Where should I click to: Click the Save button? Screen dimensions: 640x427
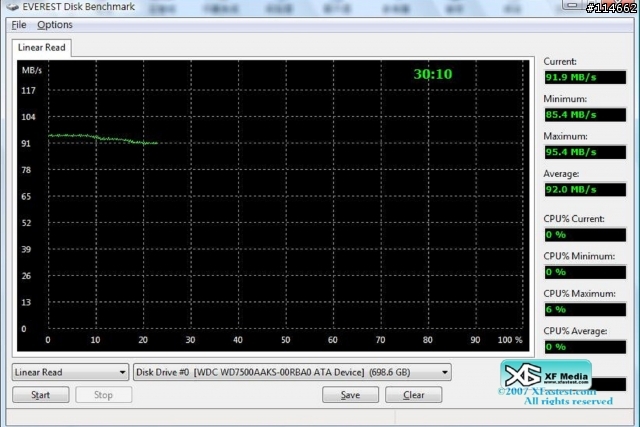pyautogui.click(x=350, y=395)
